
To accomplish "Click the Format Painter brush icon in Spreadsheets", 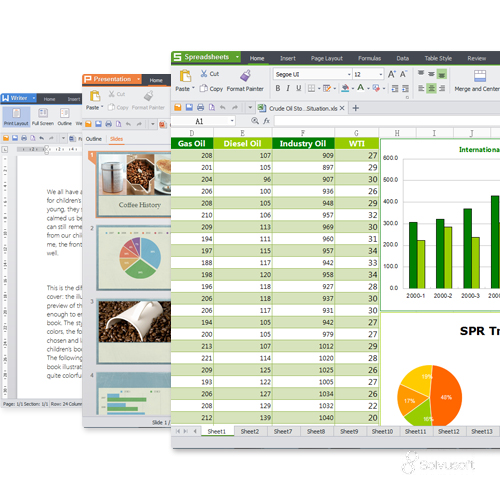I will (x=245, y=76).
